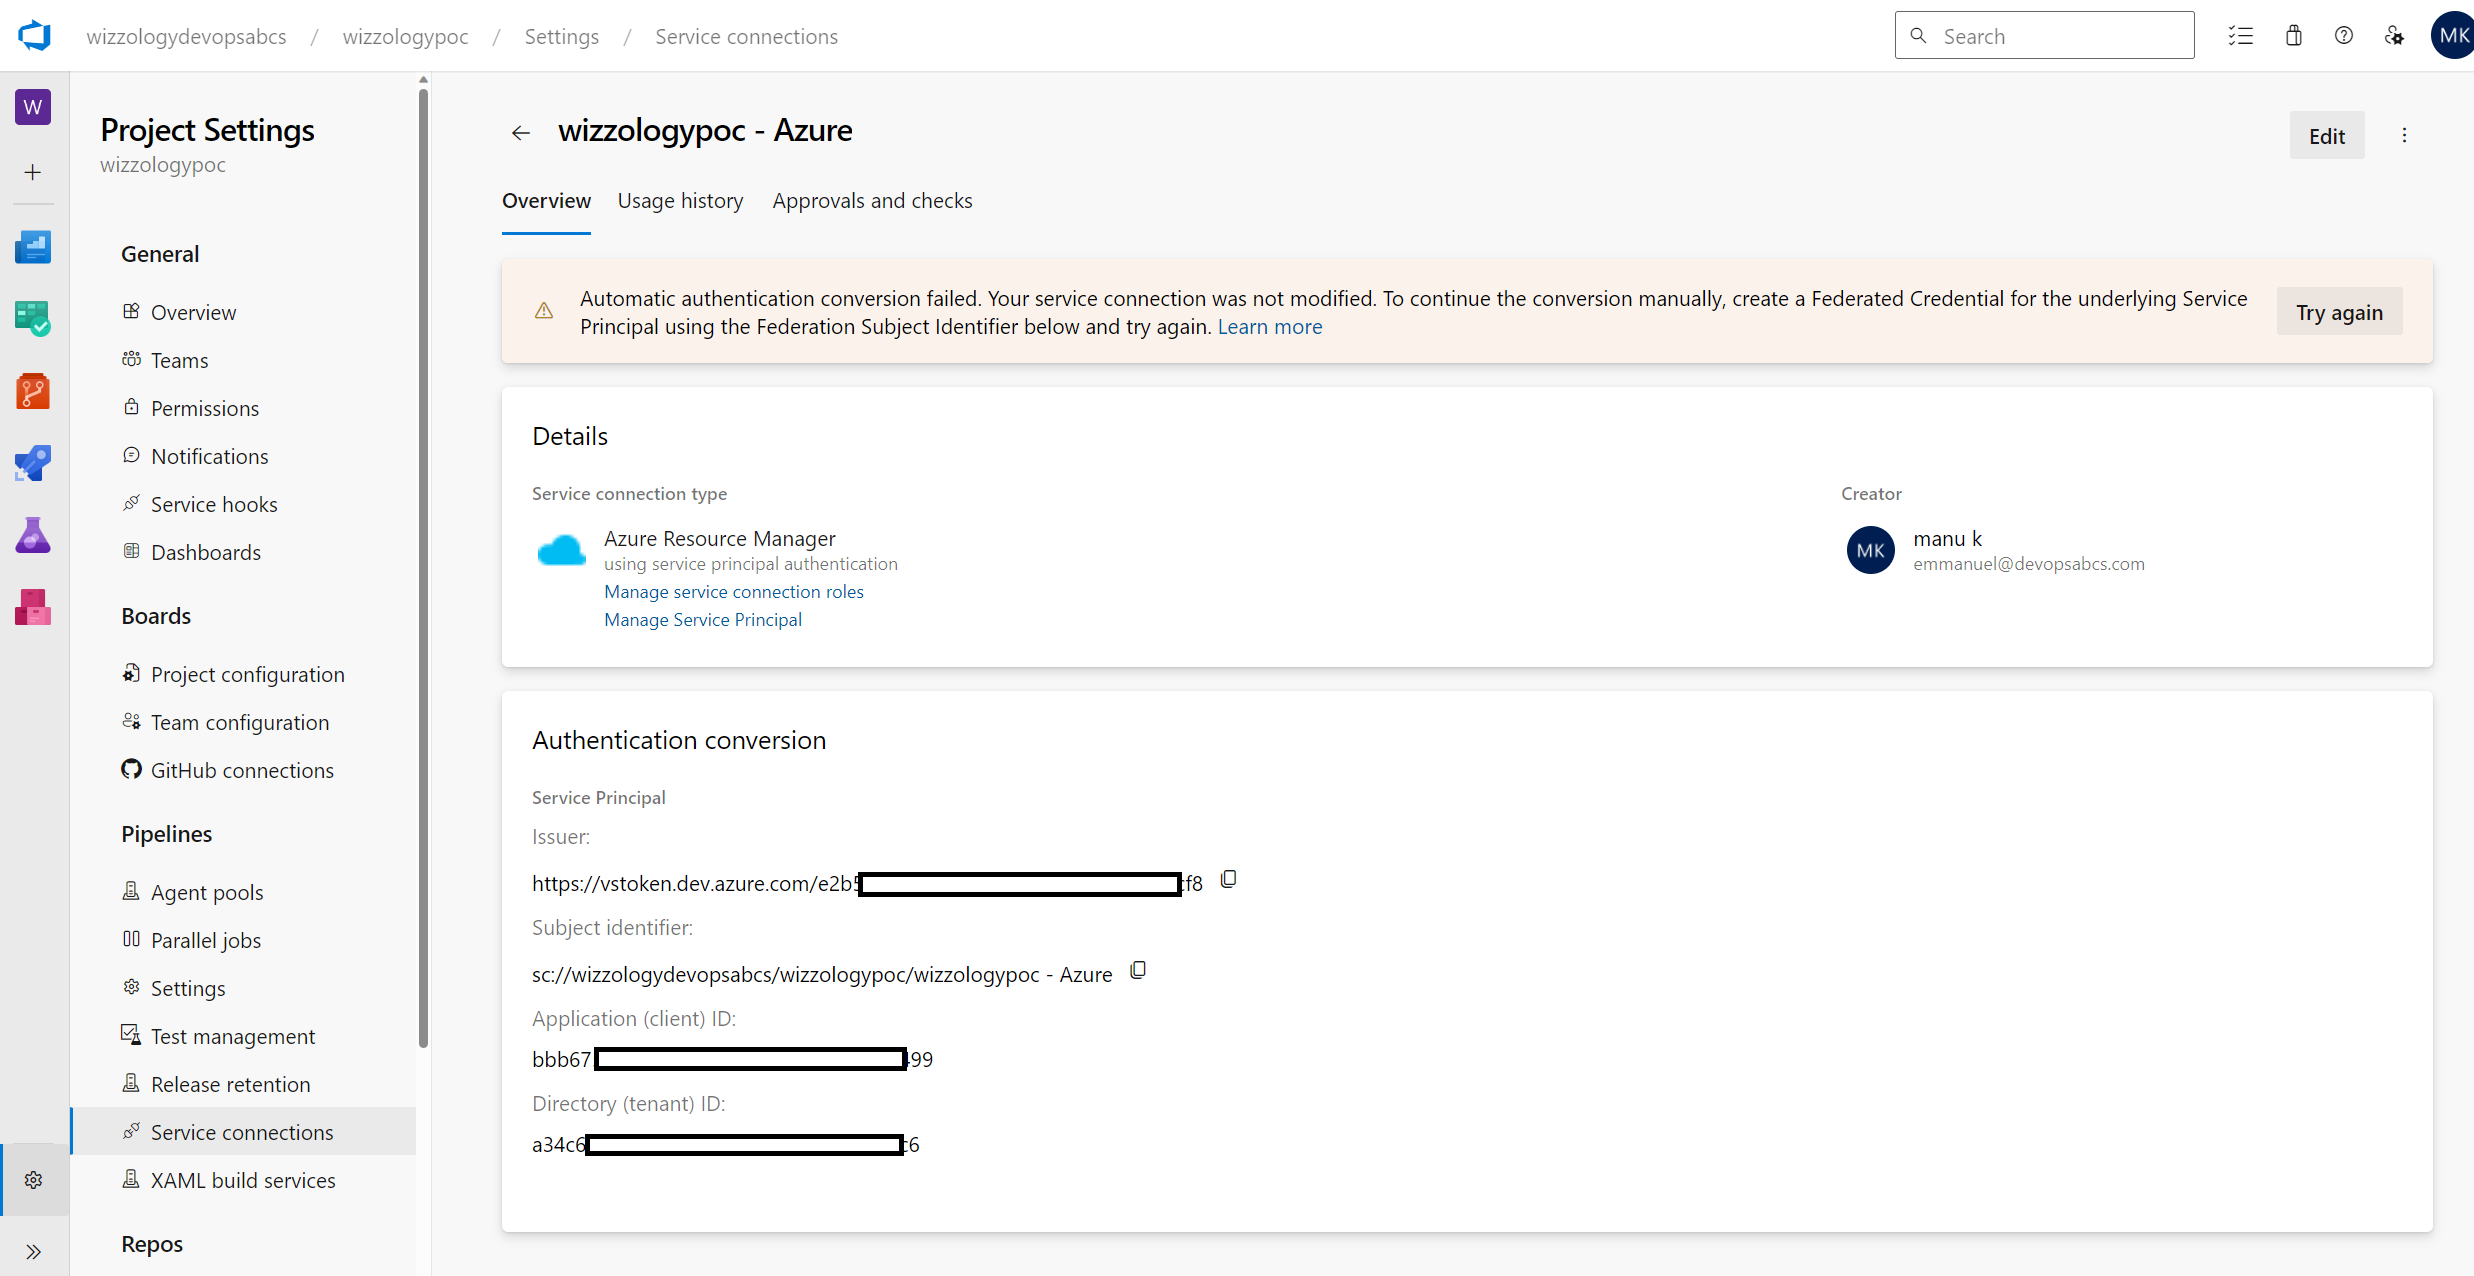
Task: Select Agent pools in the Pipelines settings
Action: point(207,892)
